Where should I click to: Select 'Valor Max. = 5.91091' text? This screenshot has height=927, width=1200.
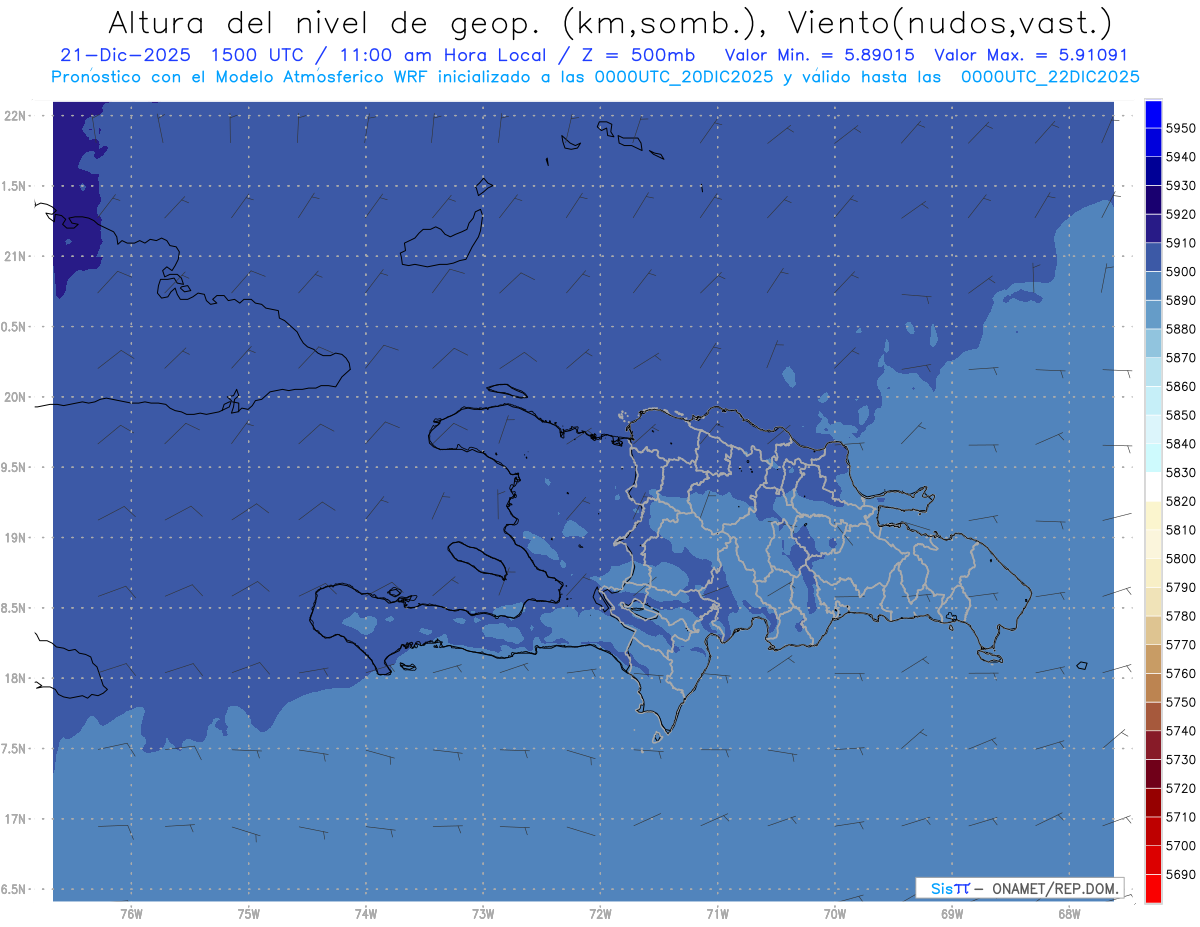[x=1030, y=55]
